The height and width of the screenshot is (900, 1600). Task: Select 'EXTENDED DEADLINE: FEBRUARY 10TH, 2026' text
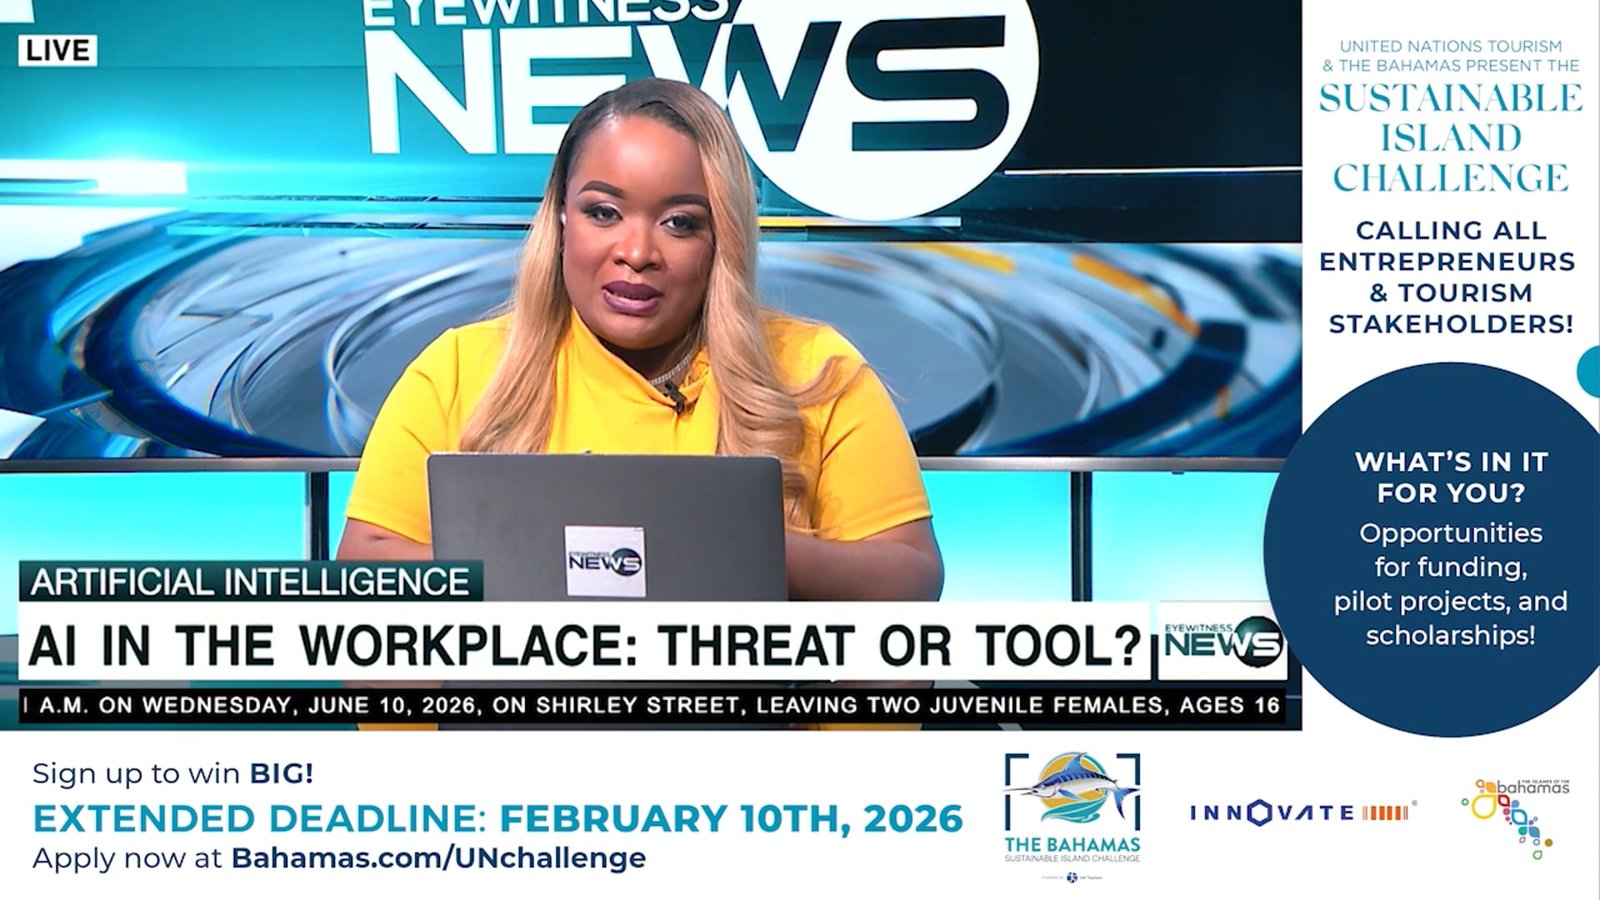pyautogui.click(x=497, y=818)
